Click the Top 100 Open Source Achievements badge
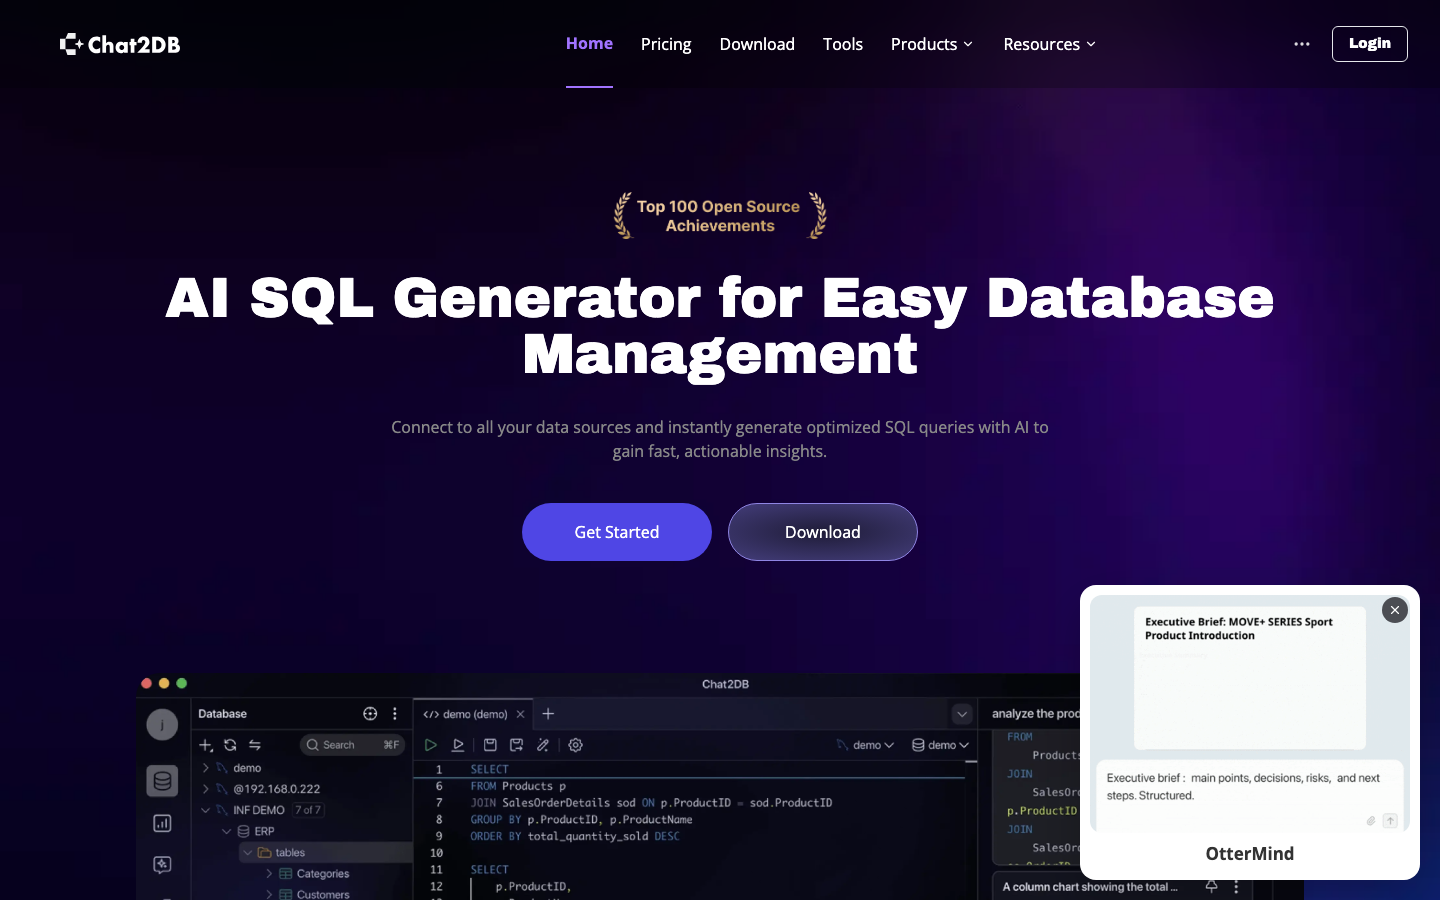1440x900 pixels. click(720, 216)
